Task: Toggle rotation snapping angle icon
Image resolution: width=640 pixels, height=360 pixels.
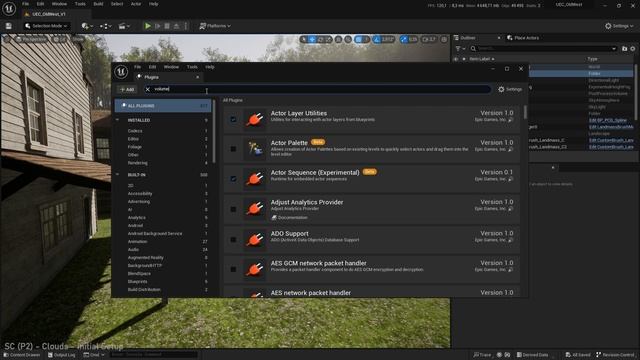Action: (377, 39)
